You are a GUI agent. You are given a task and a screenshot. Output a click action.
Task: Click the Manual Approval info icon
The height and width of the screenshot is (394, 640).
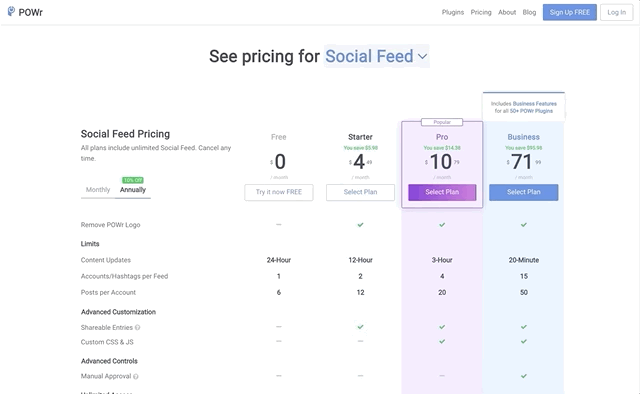(x=136, y=376)
